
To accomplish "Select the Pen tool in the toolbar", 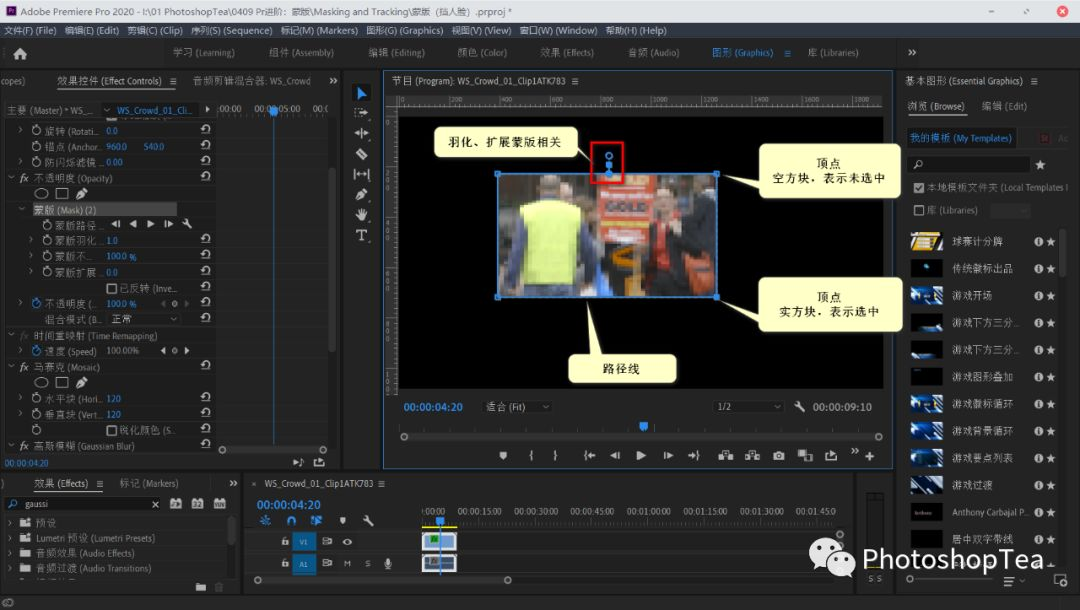I will pos(362,194).
